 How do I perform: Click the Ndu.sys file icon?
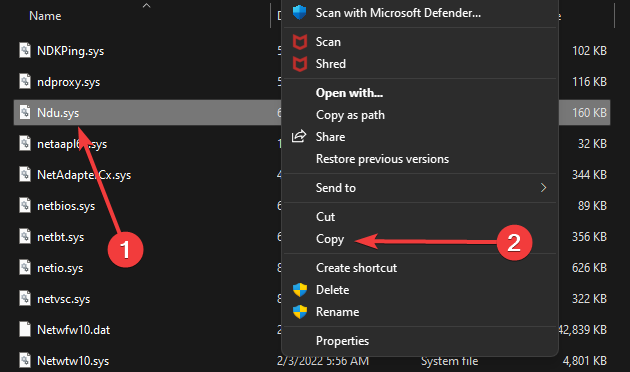point(25,112)
